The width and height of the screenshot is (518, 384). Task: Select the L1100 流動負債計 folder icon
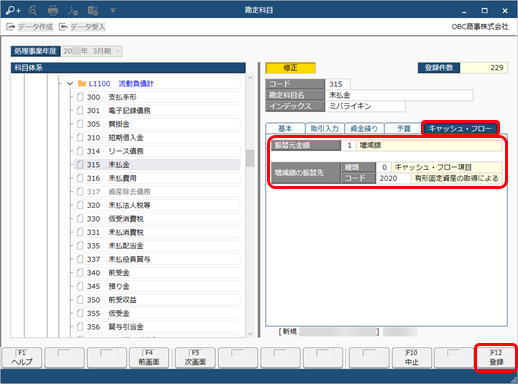pos(82,83)
